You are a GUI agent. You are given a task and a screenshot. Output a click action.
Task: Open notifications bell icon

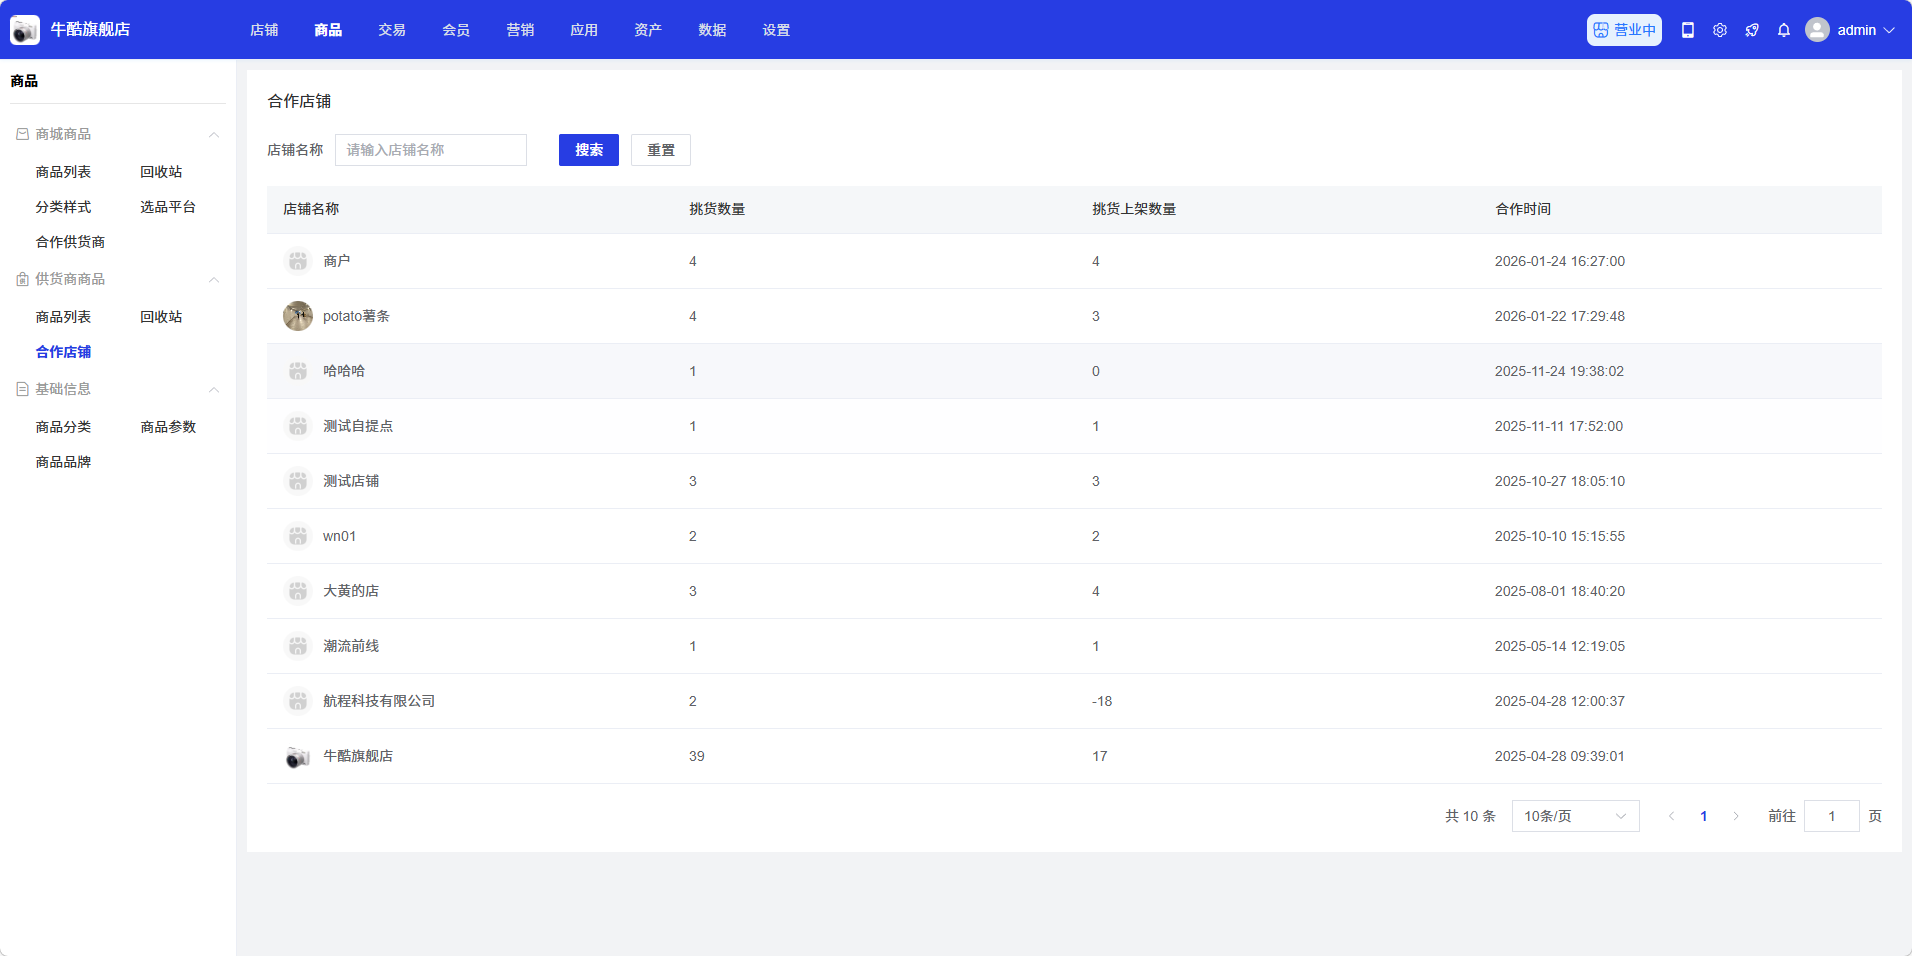point(1784,30)
